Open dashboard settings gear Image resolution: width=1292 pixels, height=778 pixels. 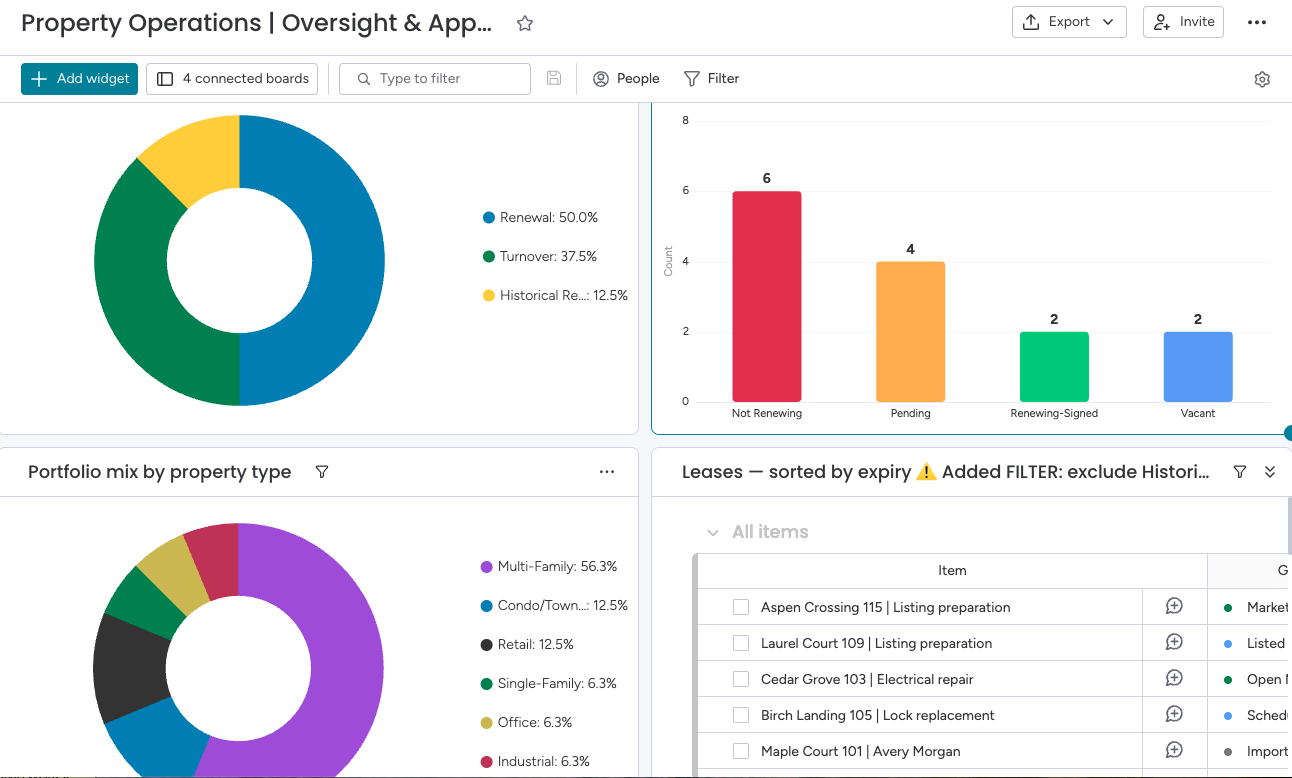tap(1262, 79)
